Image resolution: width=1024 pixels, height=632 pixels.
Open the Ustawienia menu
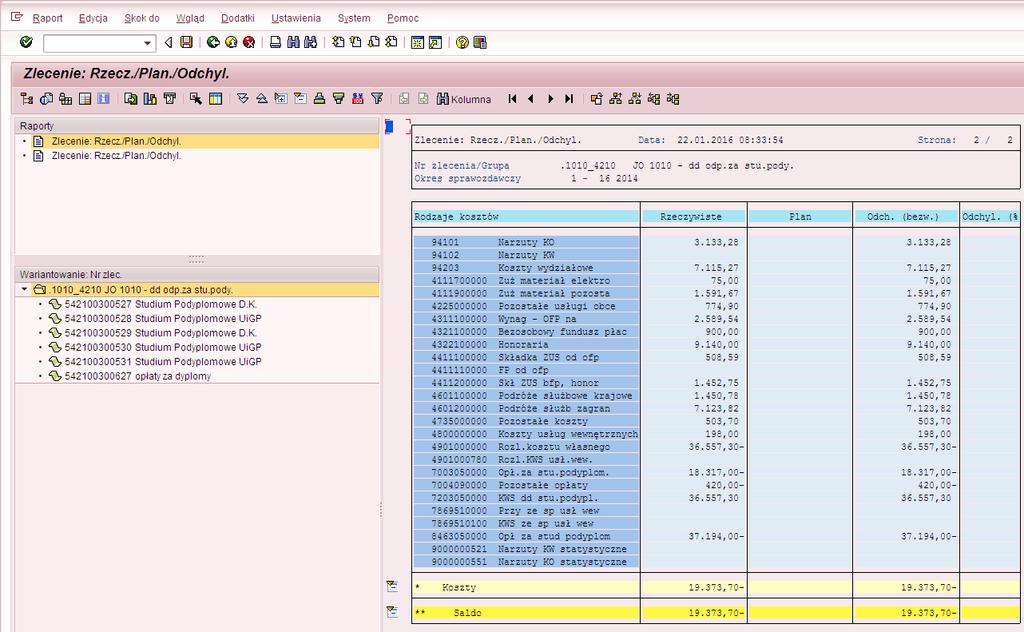click(x=296, y=18)
